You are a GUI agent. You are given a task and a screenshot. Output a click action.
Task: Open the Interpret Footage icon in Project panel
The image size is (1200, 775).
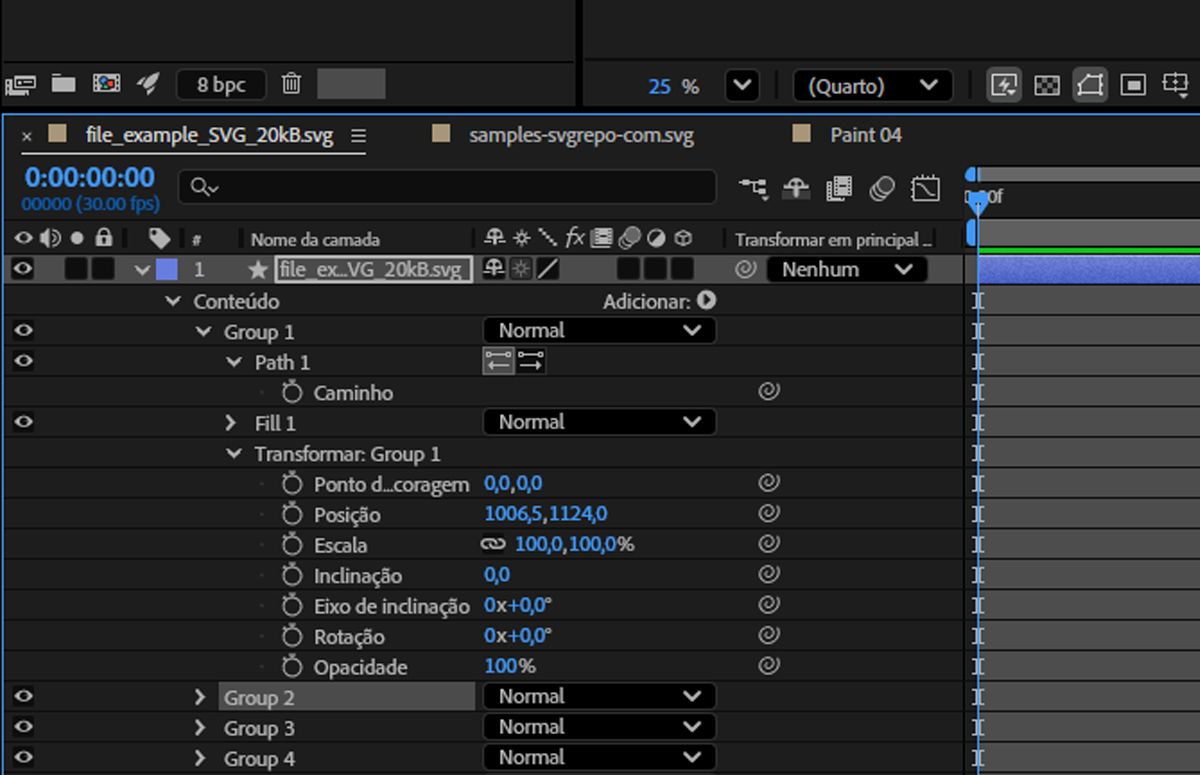pyautogui.click(x=21, y=85)
